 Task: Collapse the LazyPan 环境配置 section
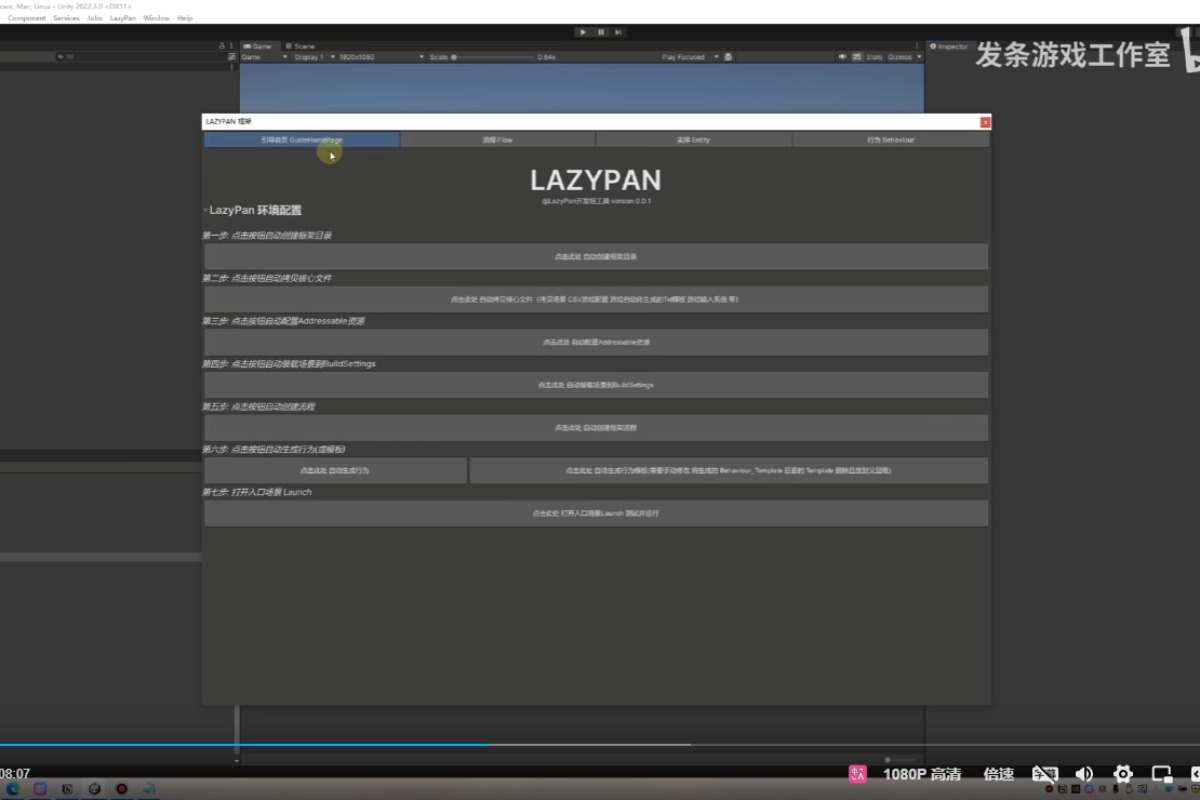(x=206, y=211)
